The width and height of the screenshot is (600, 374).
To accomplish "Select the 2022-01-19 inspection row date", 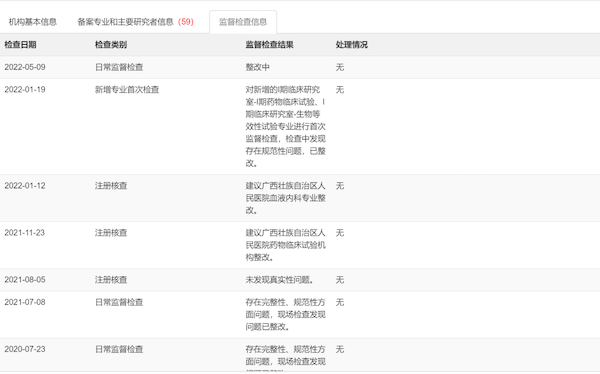I will click(x=25, y=90).
